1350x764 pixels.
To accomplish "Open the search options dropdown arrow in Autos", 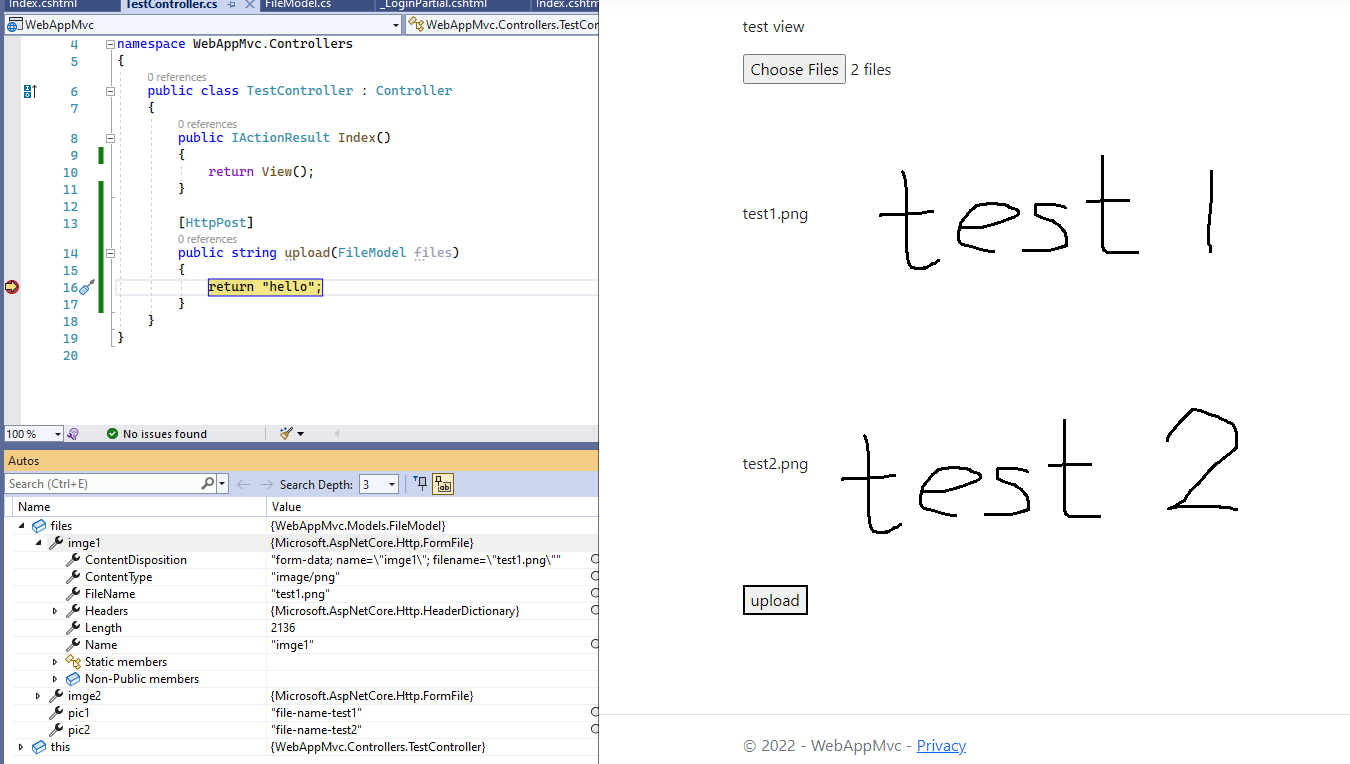I will 222,484.
